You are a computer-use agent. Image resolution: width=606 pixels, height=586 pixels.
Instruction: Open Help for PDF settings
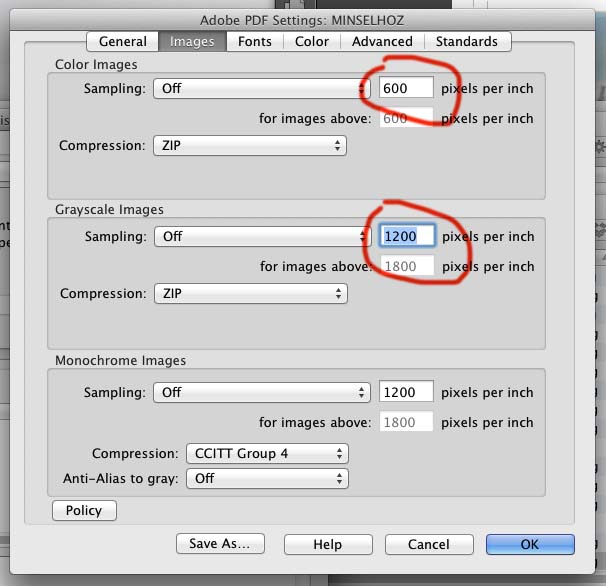click(x=328, y=544)
